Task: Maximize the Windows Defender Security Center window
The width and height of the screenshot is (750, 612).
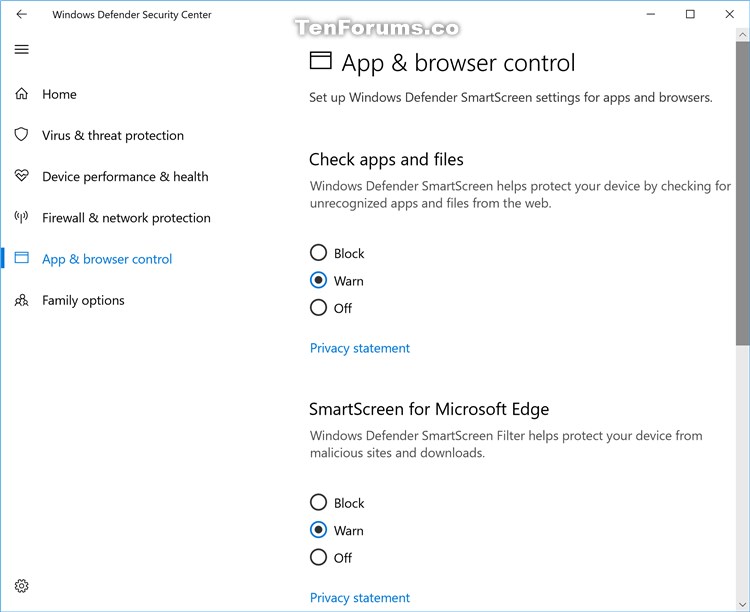Action: click(x=690, y=15)
